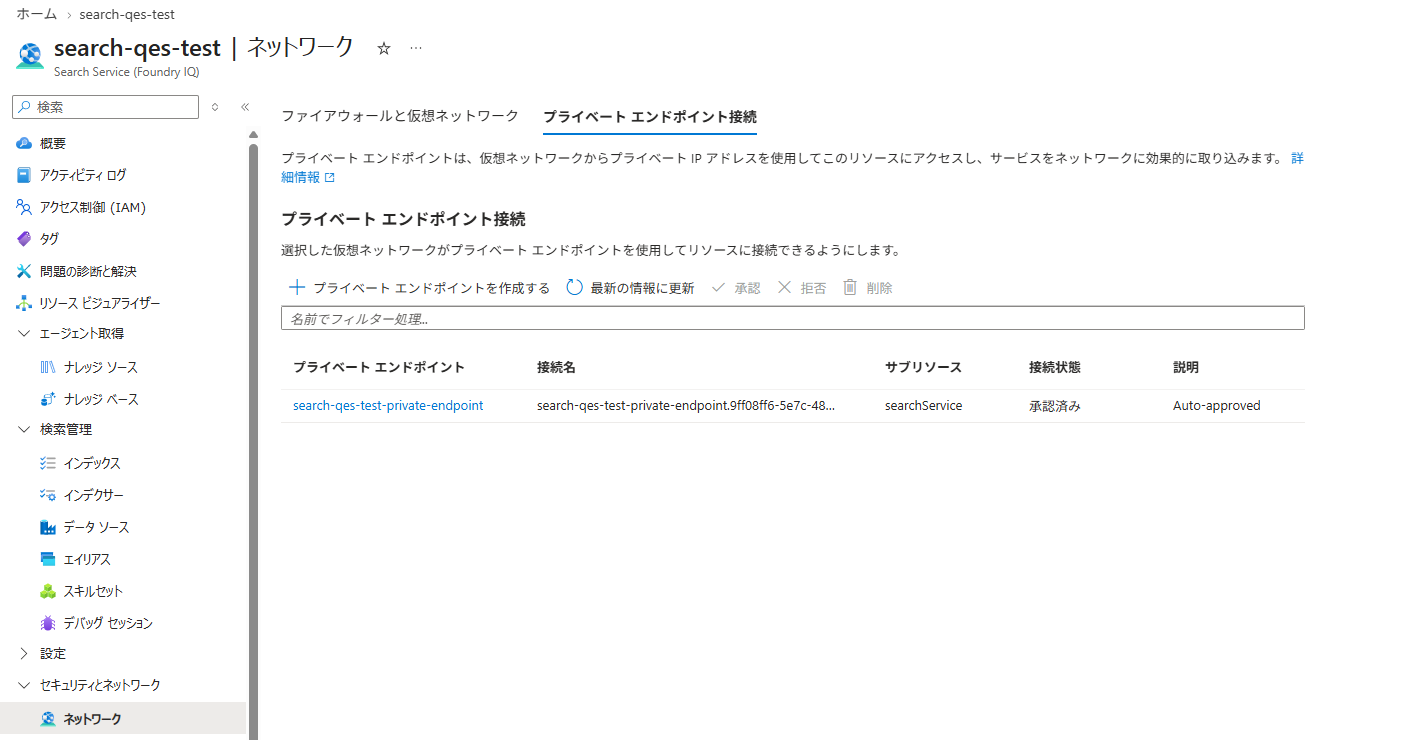Select the プライベート エンドポイント接続 tab
This screenshot has height=740, width=1421.
650,117
